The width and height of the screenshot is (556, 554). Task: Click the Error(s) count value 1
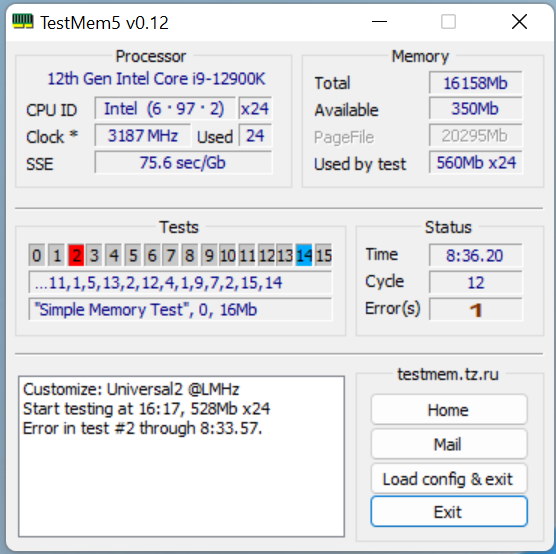[x=475, y=309]
